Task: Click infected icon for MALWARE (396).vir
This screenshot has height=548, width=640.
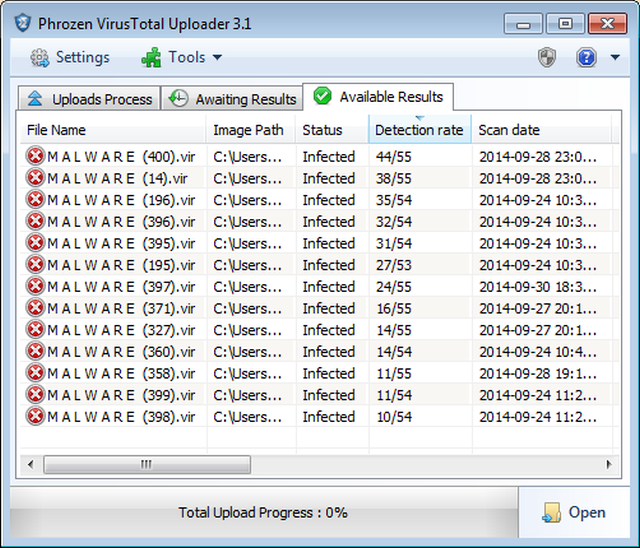Action: 35,221
